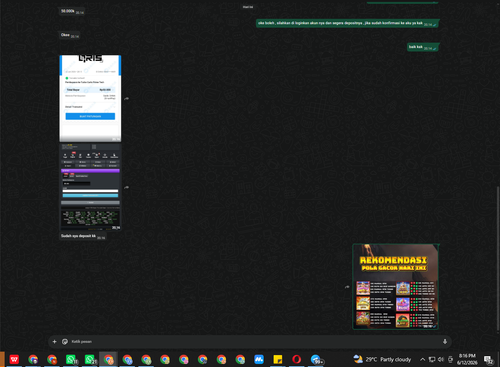Open the clock showing 8:16 PM
500x367 pixels.
(x=467, y=359)
